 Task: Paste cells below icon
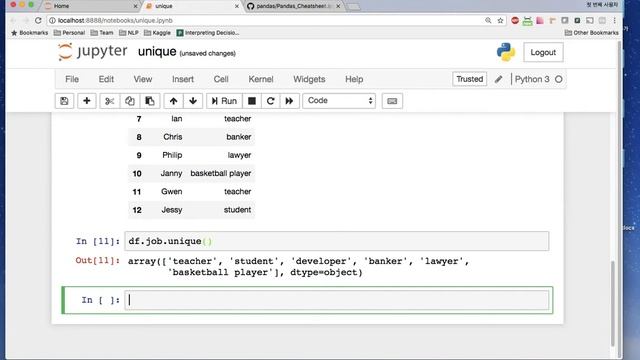(x=150, y=101)
